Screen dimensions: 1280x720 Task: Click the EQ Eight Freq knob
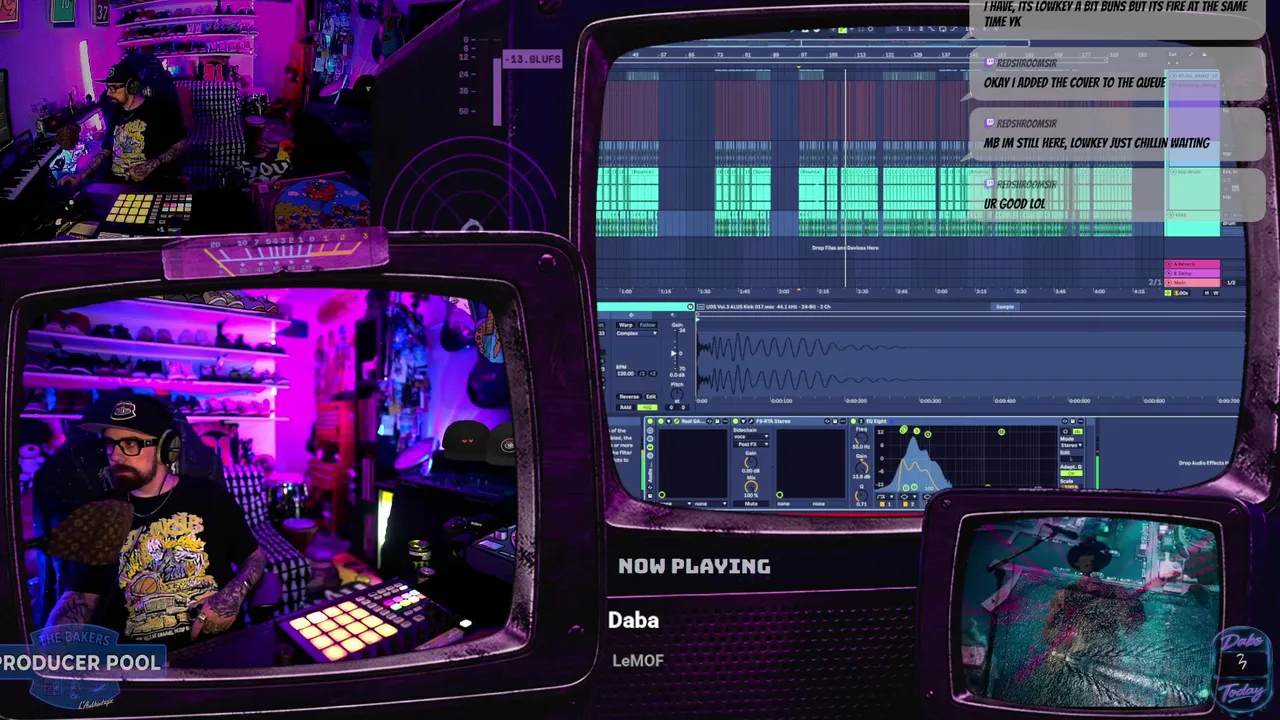pyautogui.click(x=861, y=438)
